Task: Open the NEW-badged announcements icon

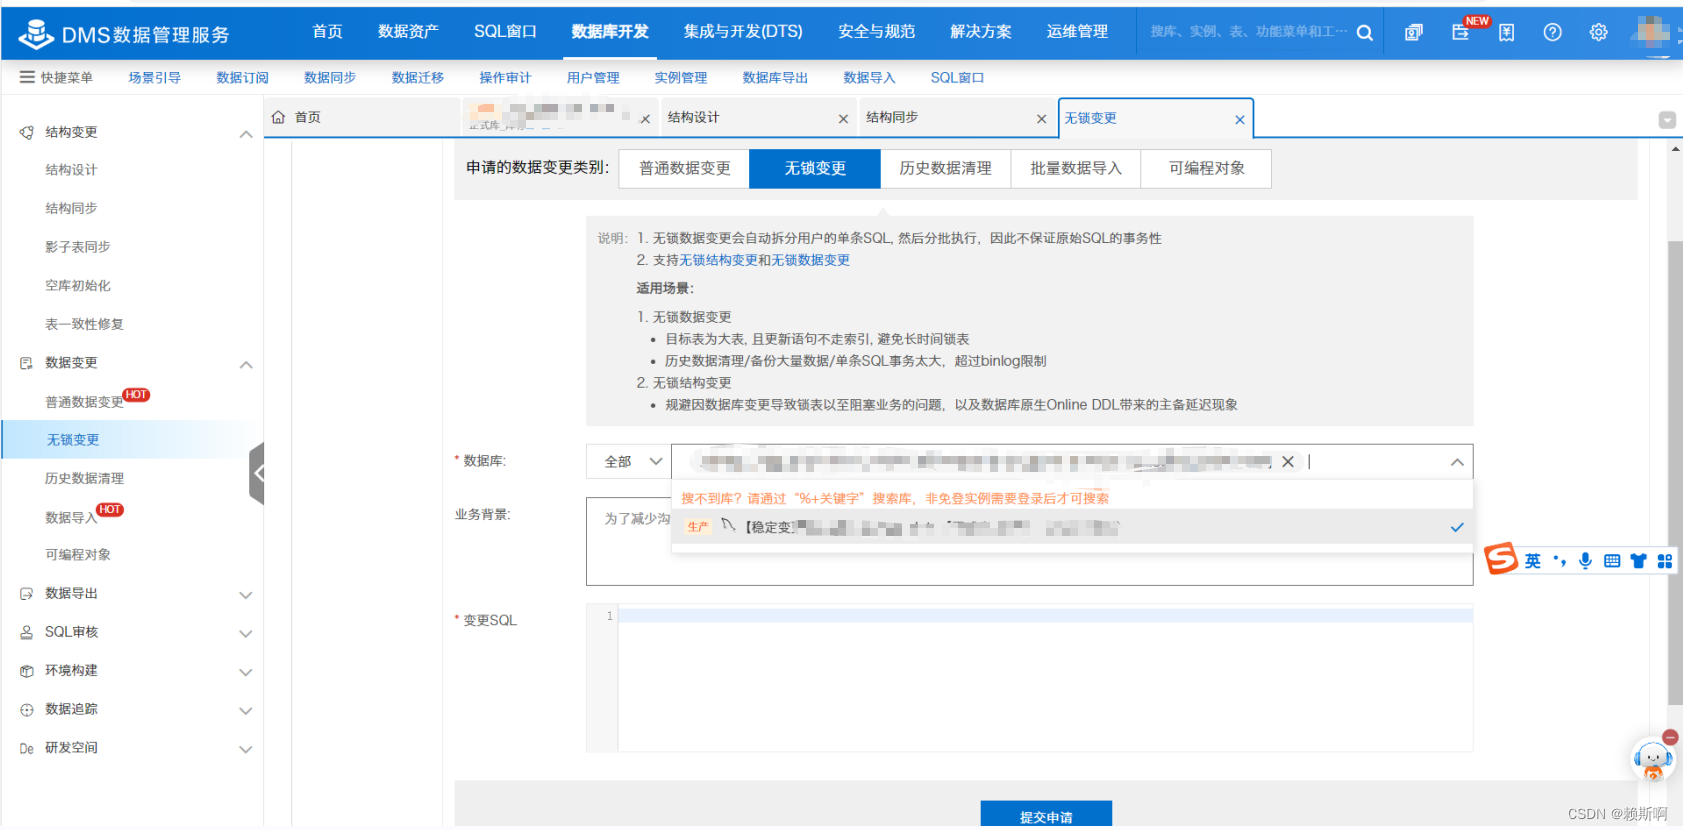Action: (1461, 32)
